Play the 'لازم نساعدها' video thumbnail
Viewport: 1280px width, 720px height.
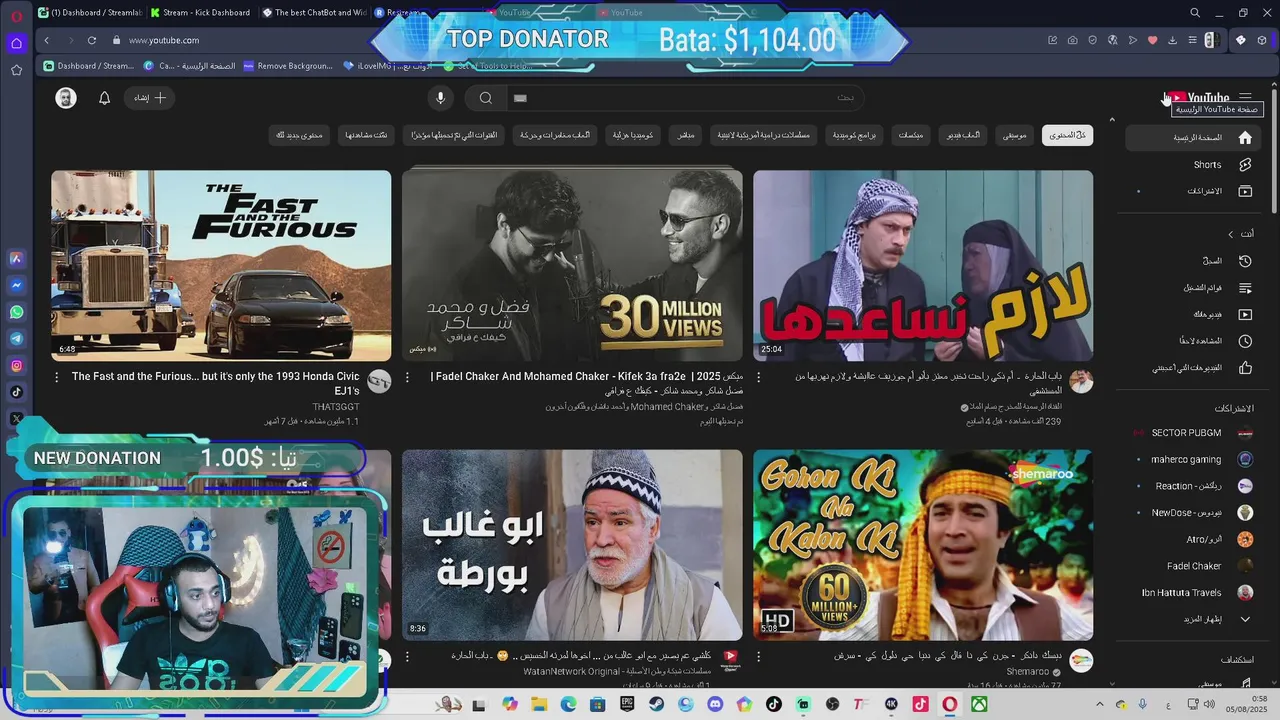point(923,265)
